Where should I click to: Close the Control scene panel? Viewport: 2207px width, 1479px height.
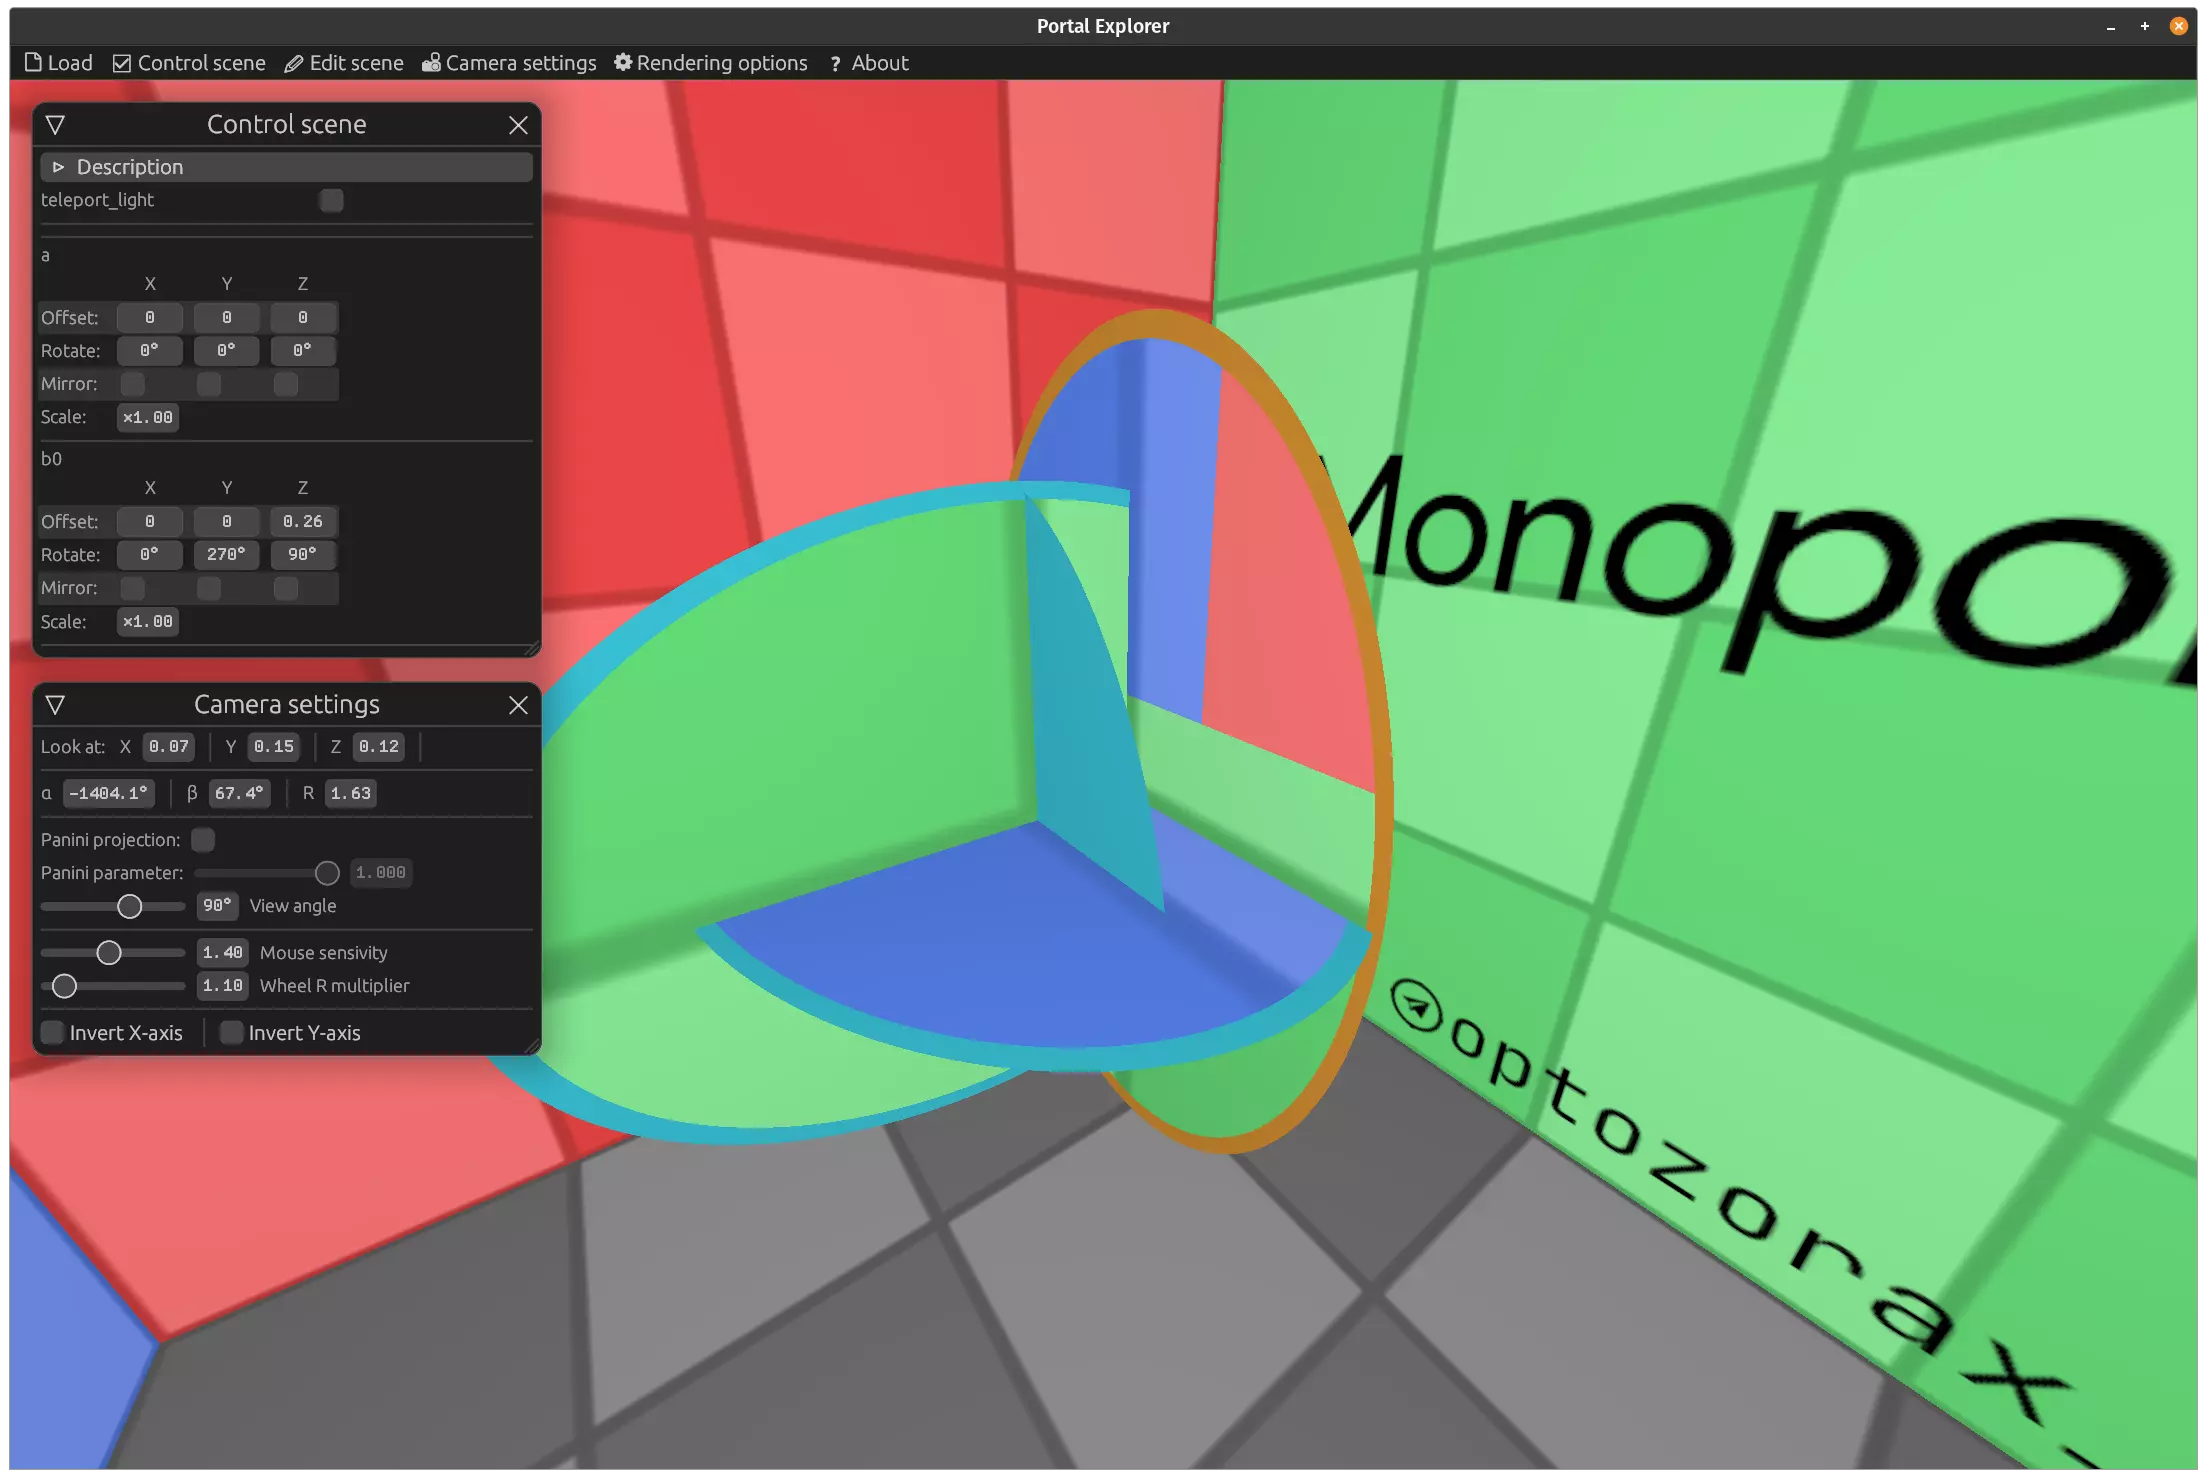[x=518, y=125]
